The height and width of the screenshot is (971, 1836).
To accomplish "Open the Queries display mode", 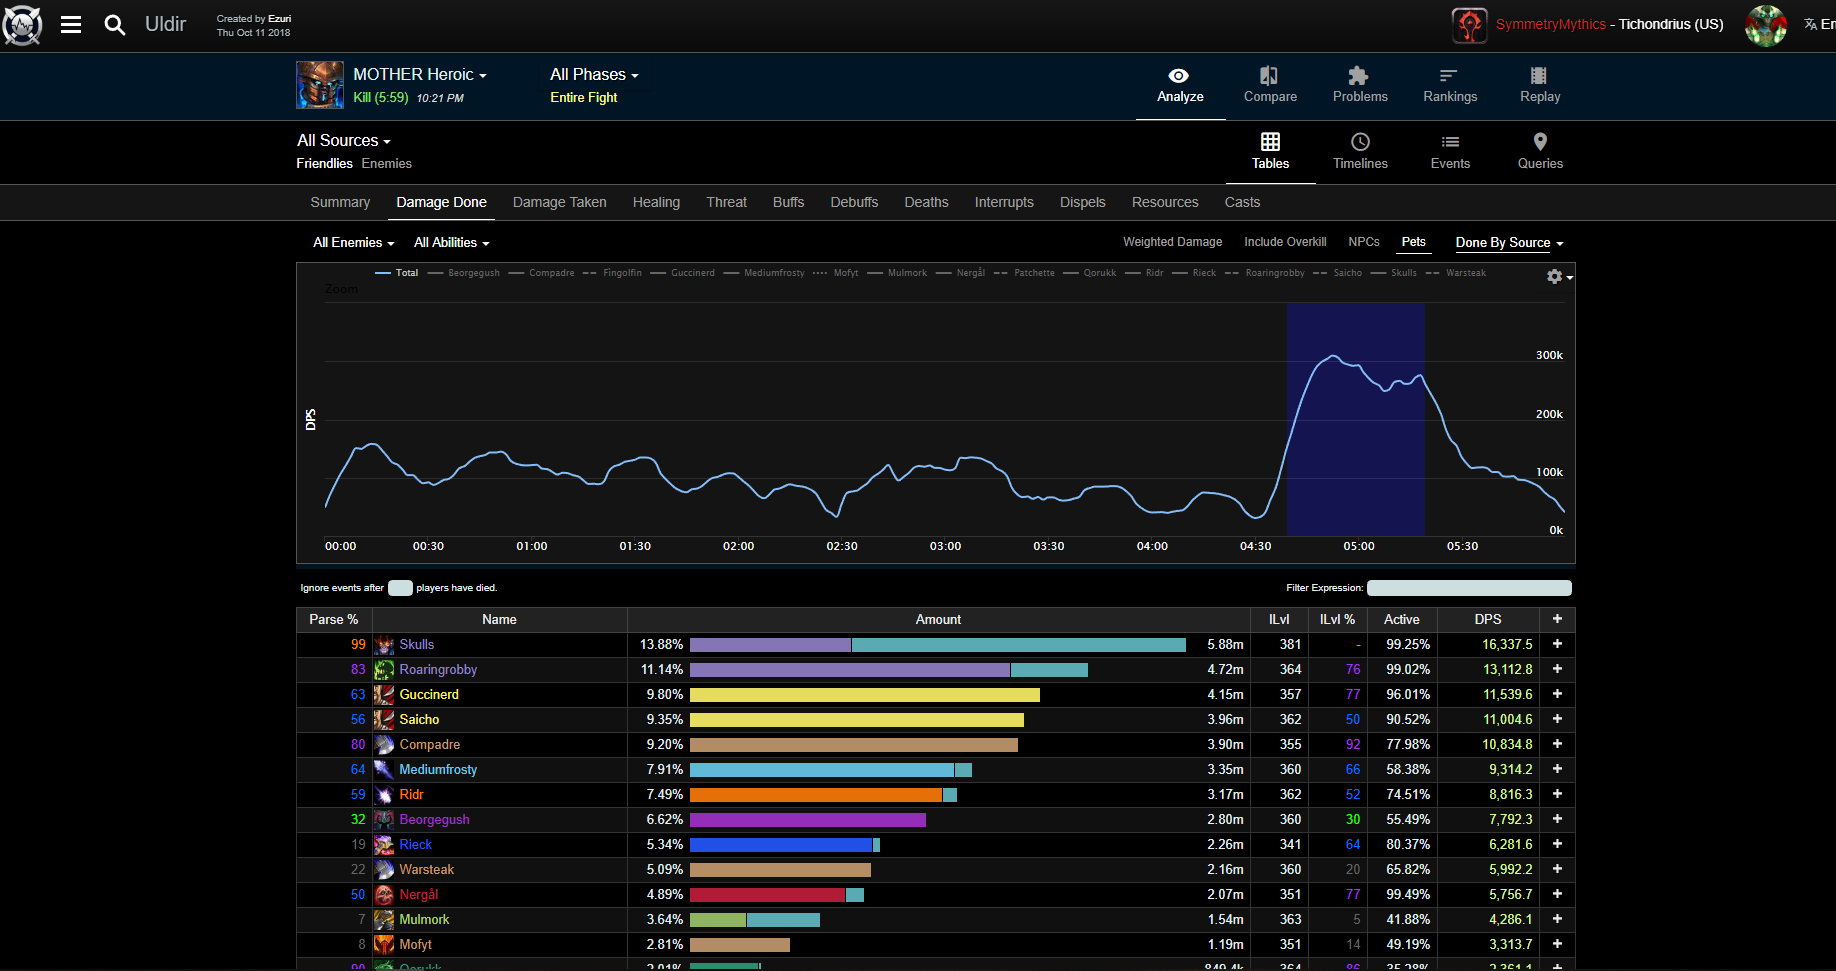I will click(1540, 152).
